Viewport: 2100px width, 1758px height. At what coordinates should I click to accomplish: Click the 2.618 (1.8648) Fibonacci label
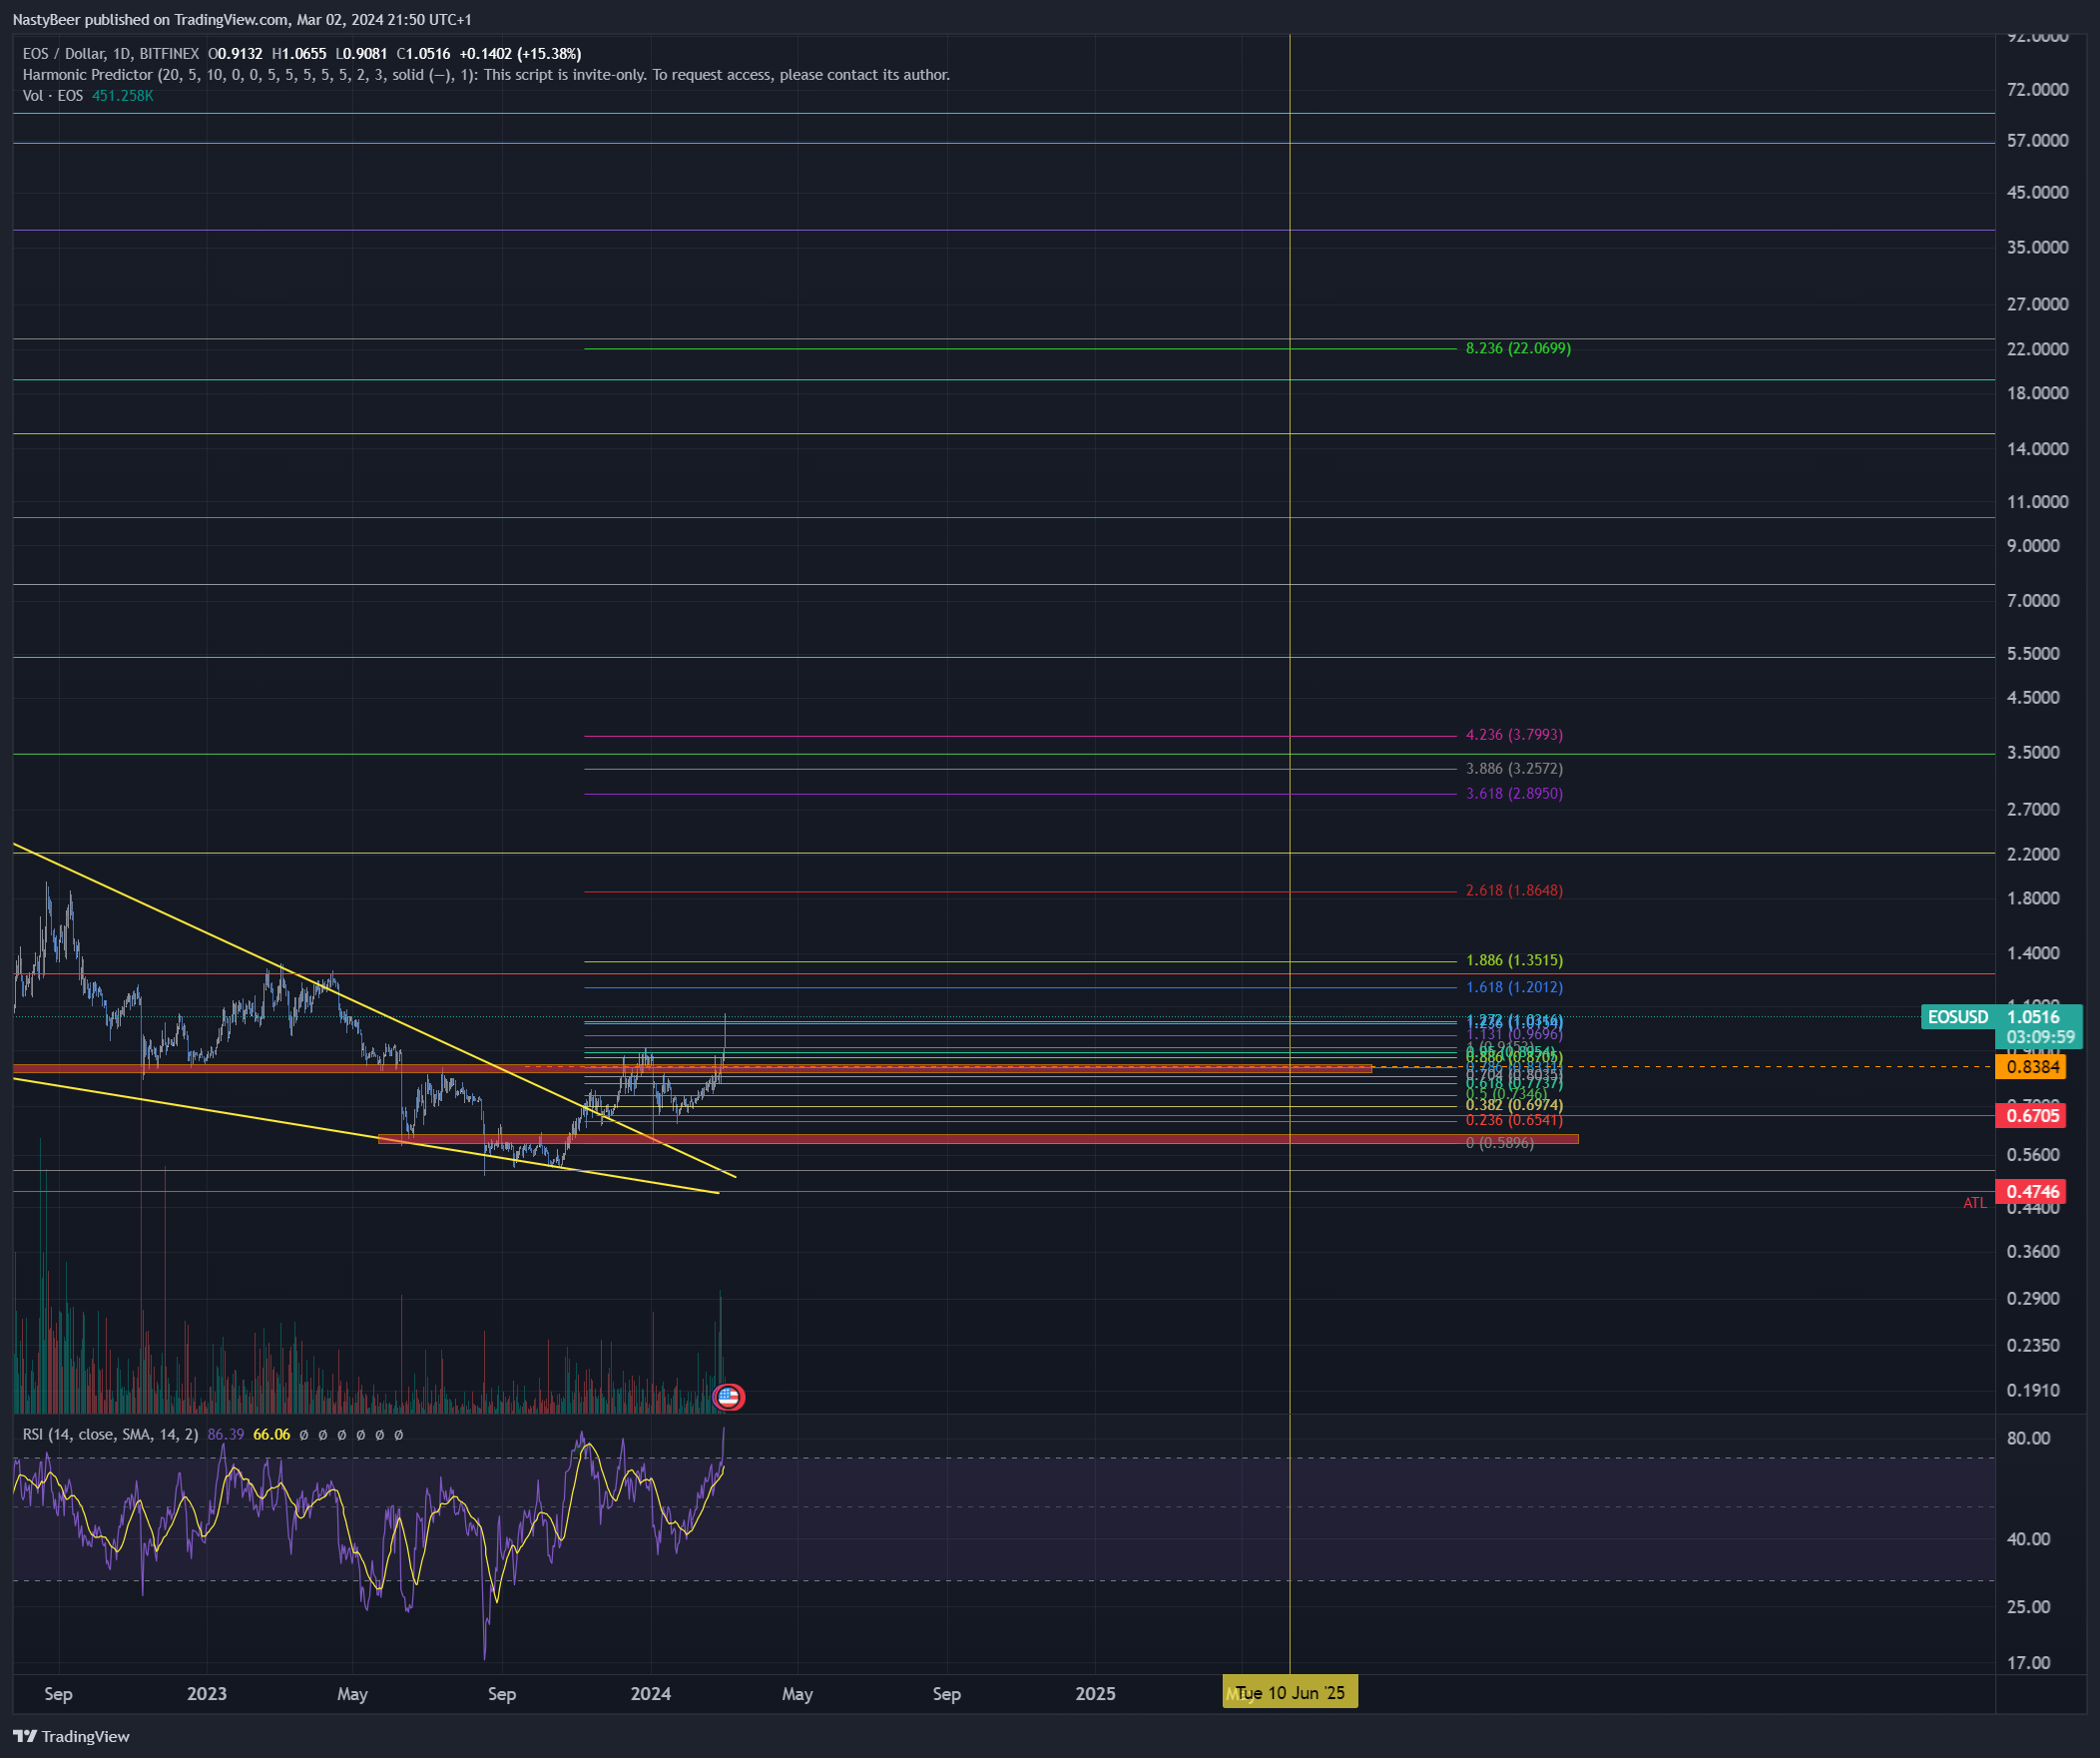pyautogui.click(x=1514, y=890)
